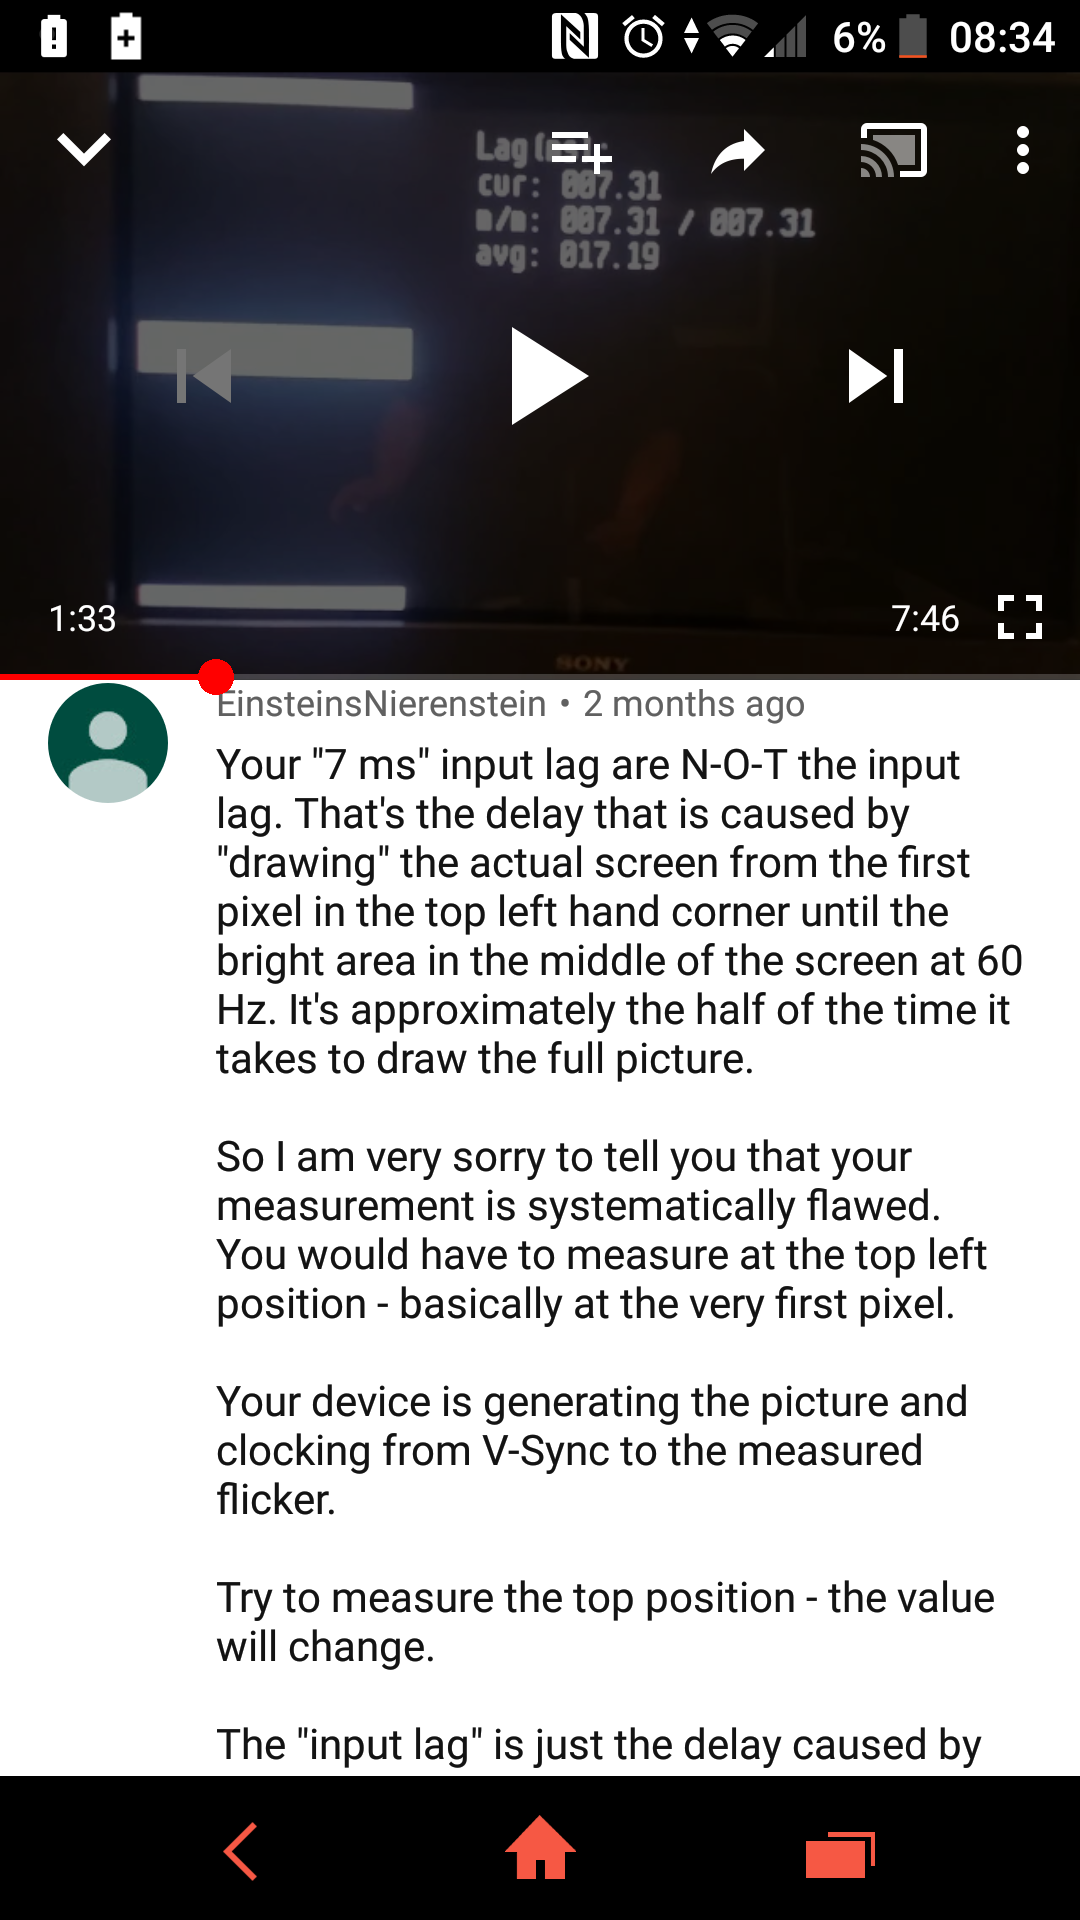
Task: Tap the Android back button
Action: (x=240, y=1851)
